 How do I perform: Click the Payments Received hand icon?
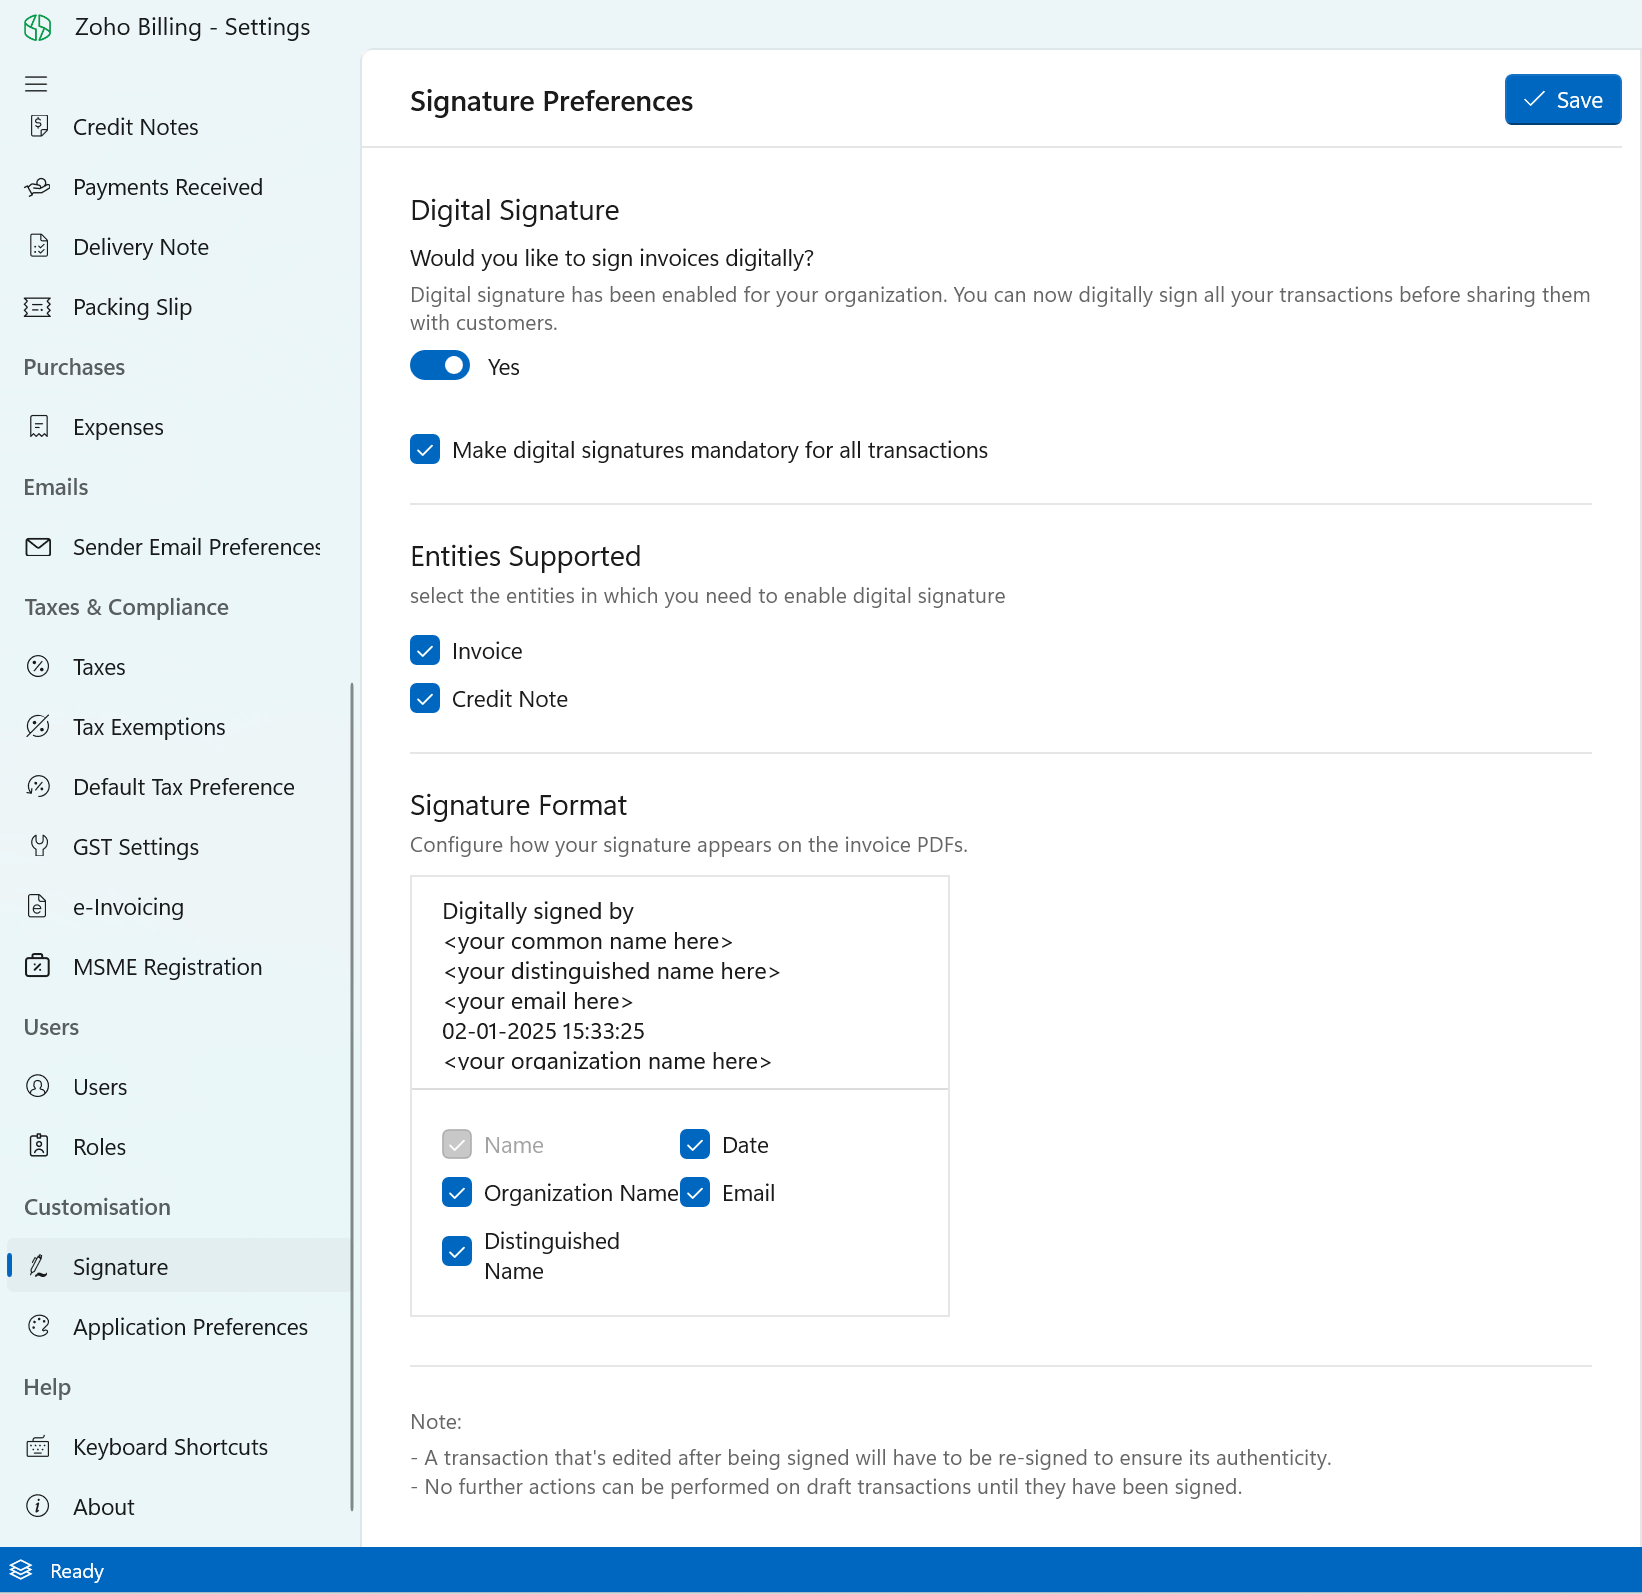(38, 187)
